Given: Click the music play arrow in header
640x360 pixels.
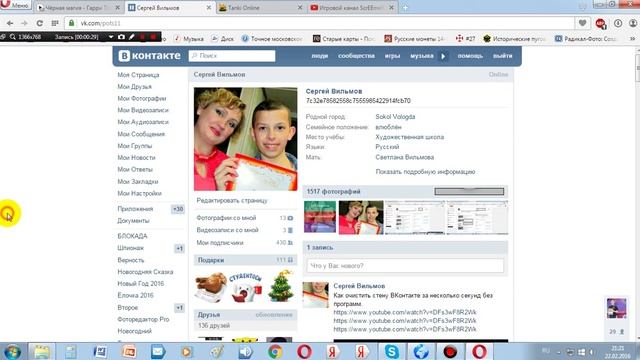Looking at the screenshot, I should [443, 56].
